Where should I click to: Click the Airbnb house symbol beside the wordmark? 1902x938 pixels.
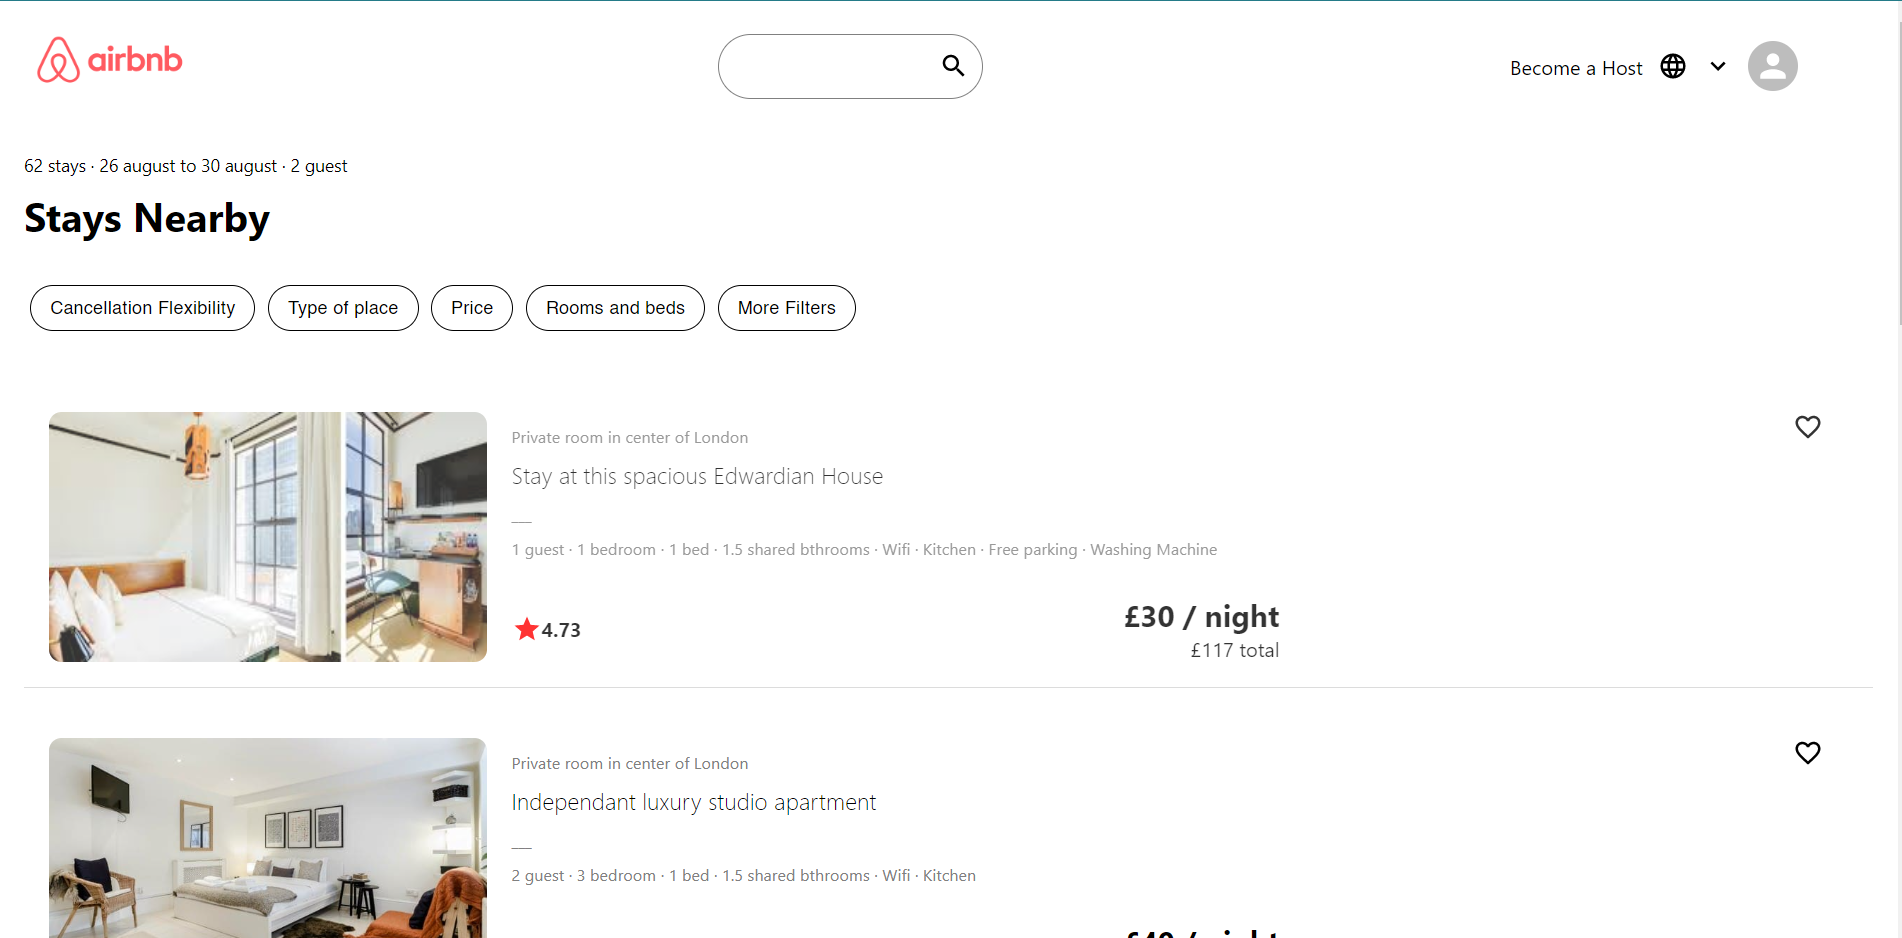(58, 60)
